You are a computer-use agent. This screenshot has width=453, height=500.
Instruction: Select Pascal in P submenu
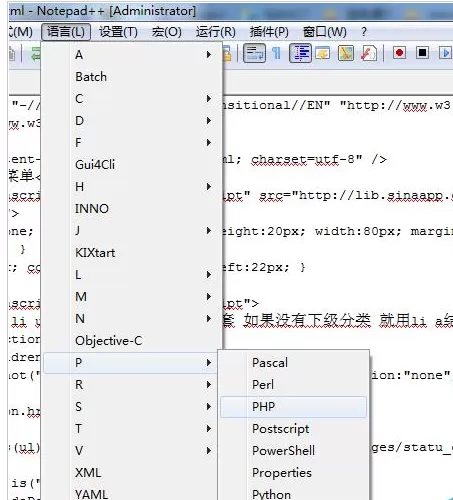293,362
